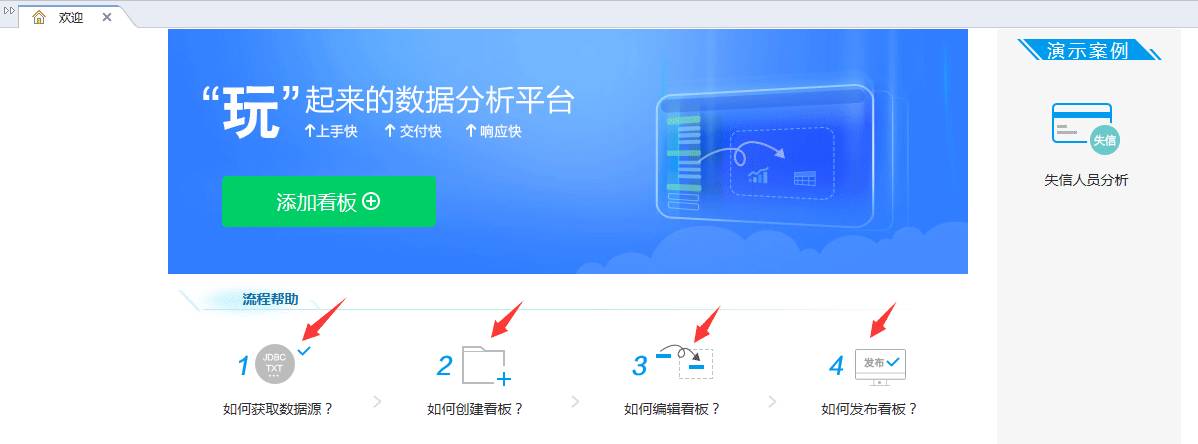The height and width of the screenshot is (444, 1198).
Task: Open the 如何发布看板？ help link
Action: [869, 409]
